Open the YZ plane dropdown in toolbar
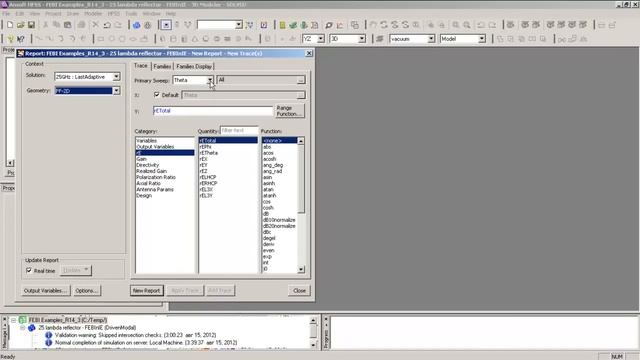 [x=321, y=39]
